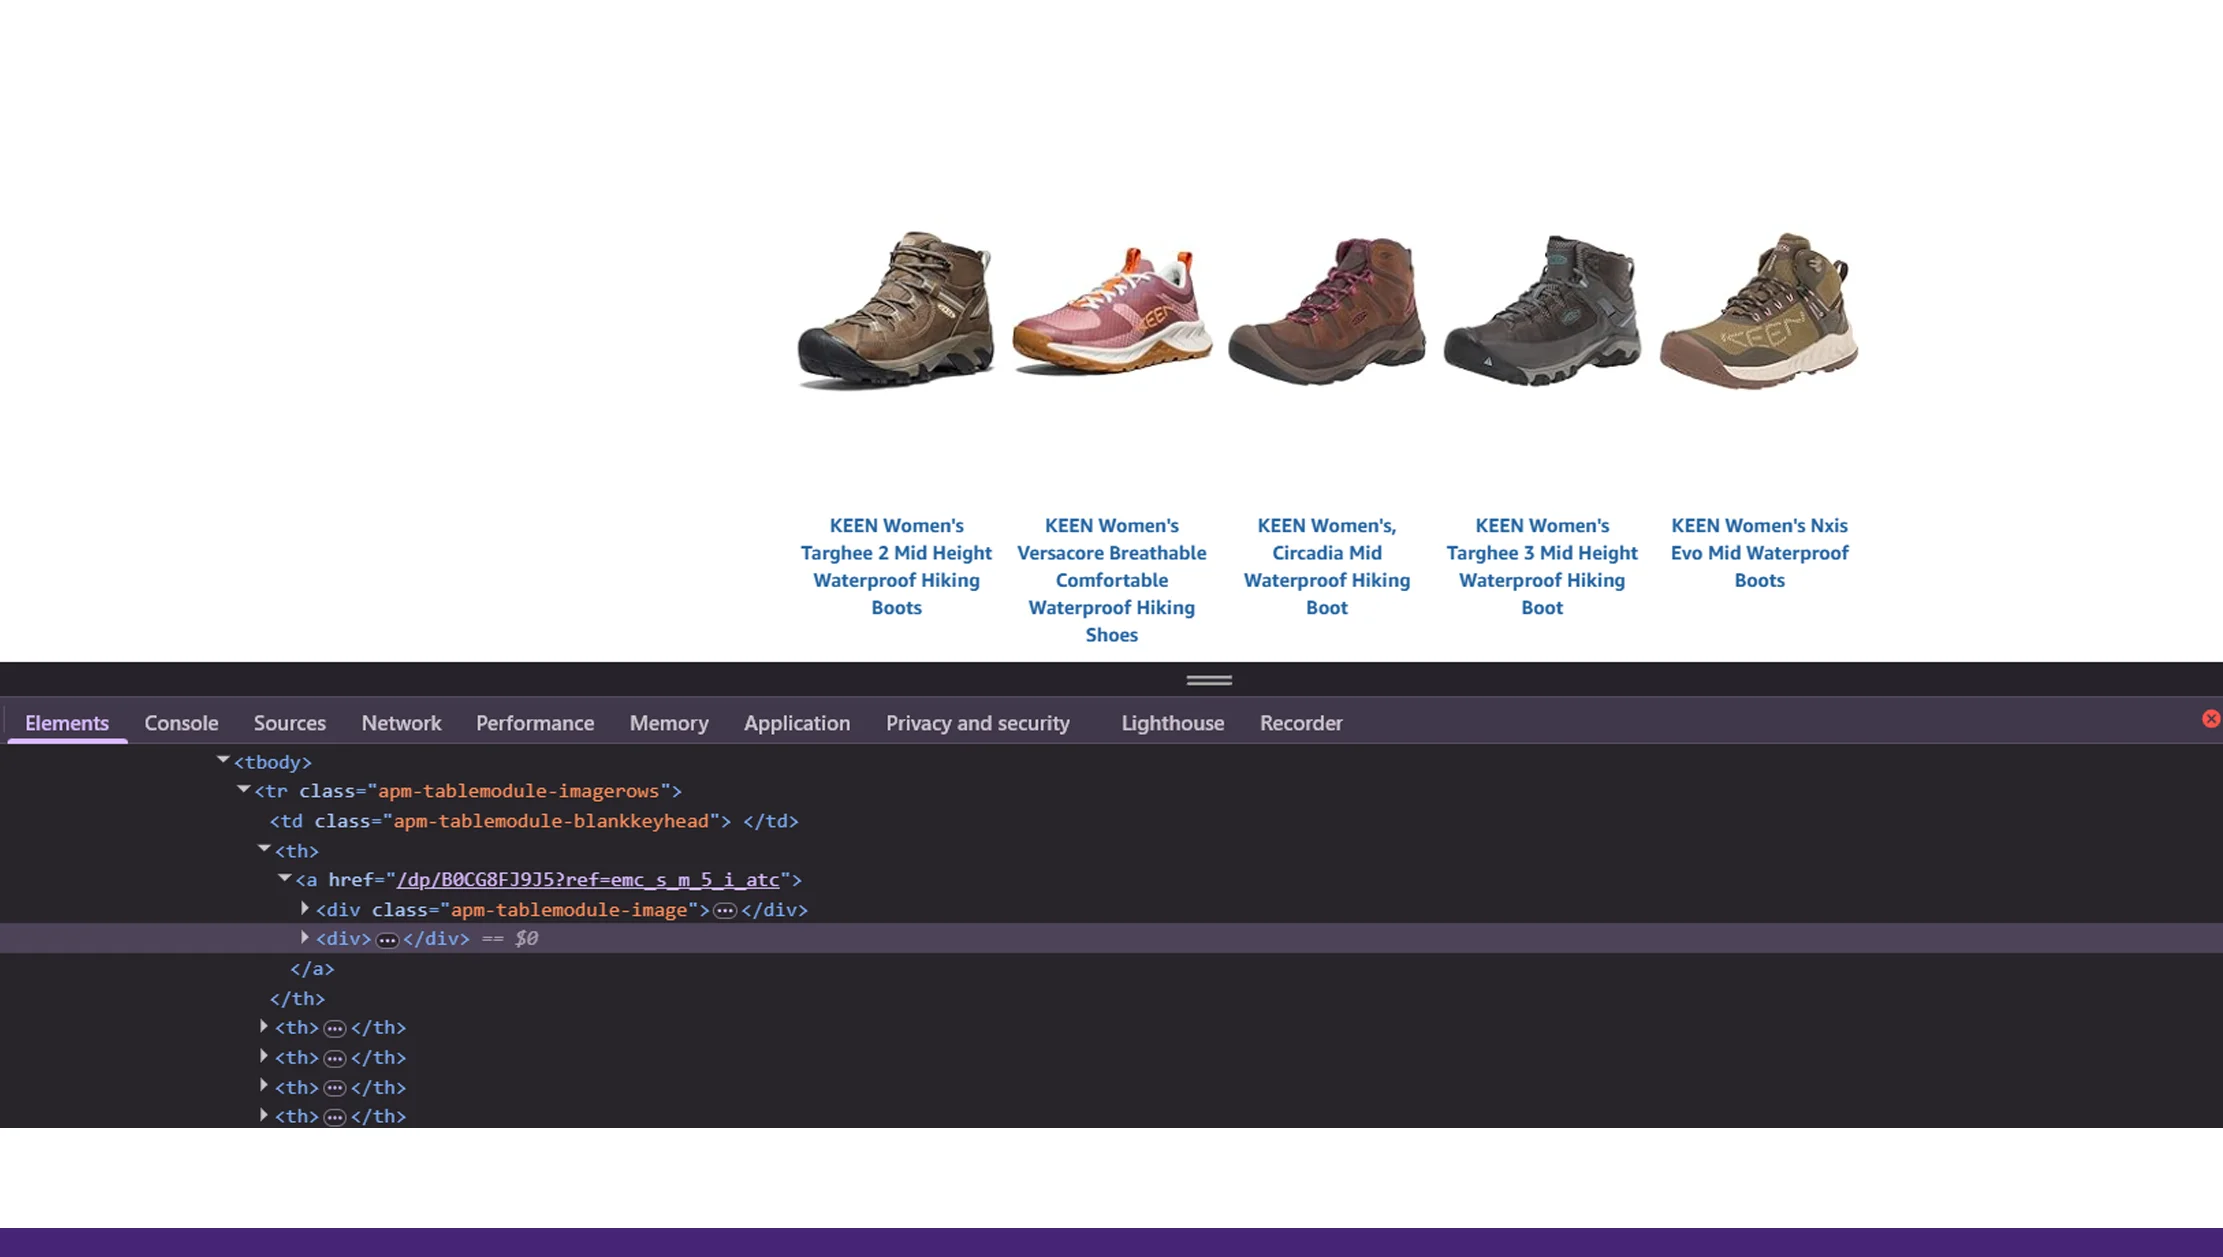Close DevTools with the red X icon
Image resolution: width=2223 pixels, height=1257 pixels.
click(x=2210, y=719)
